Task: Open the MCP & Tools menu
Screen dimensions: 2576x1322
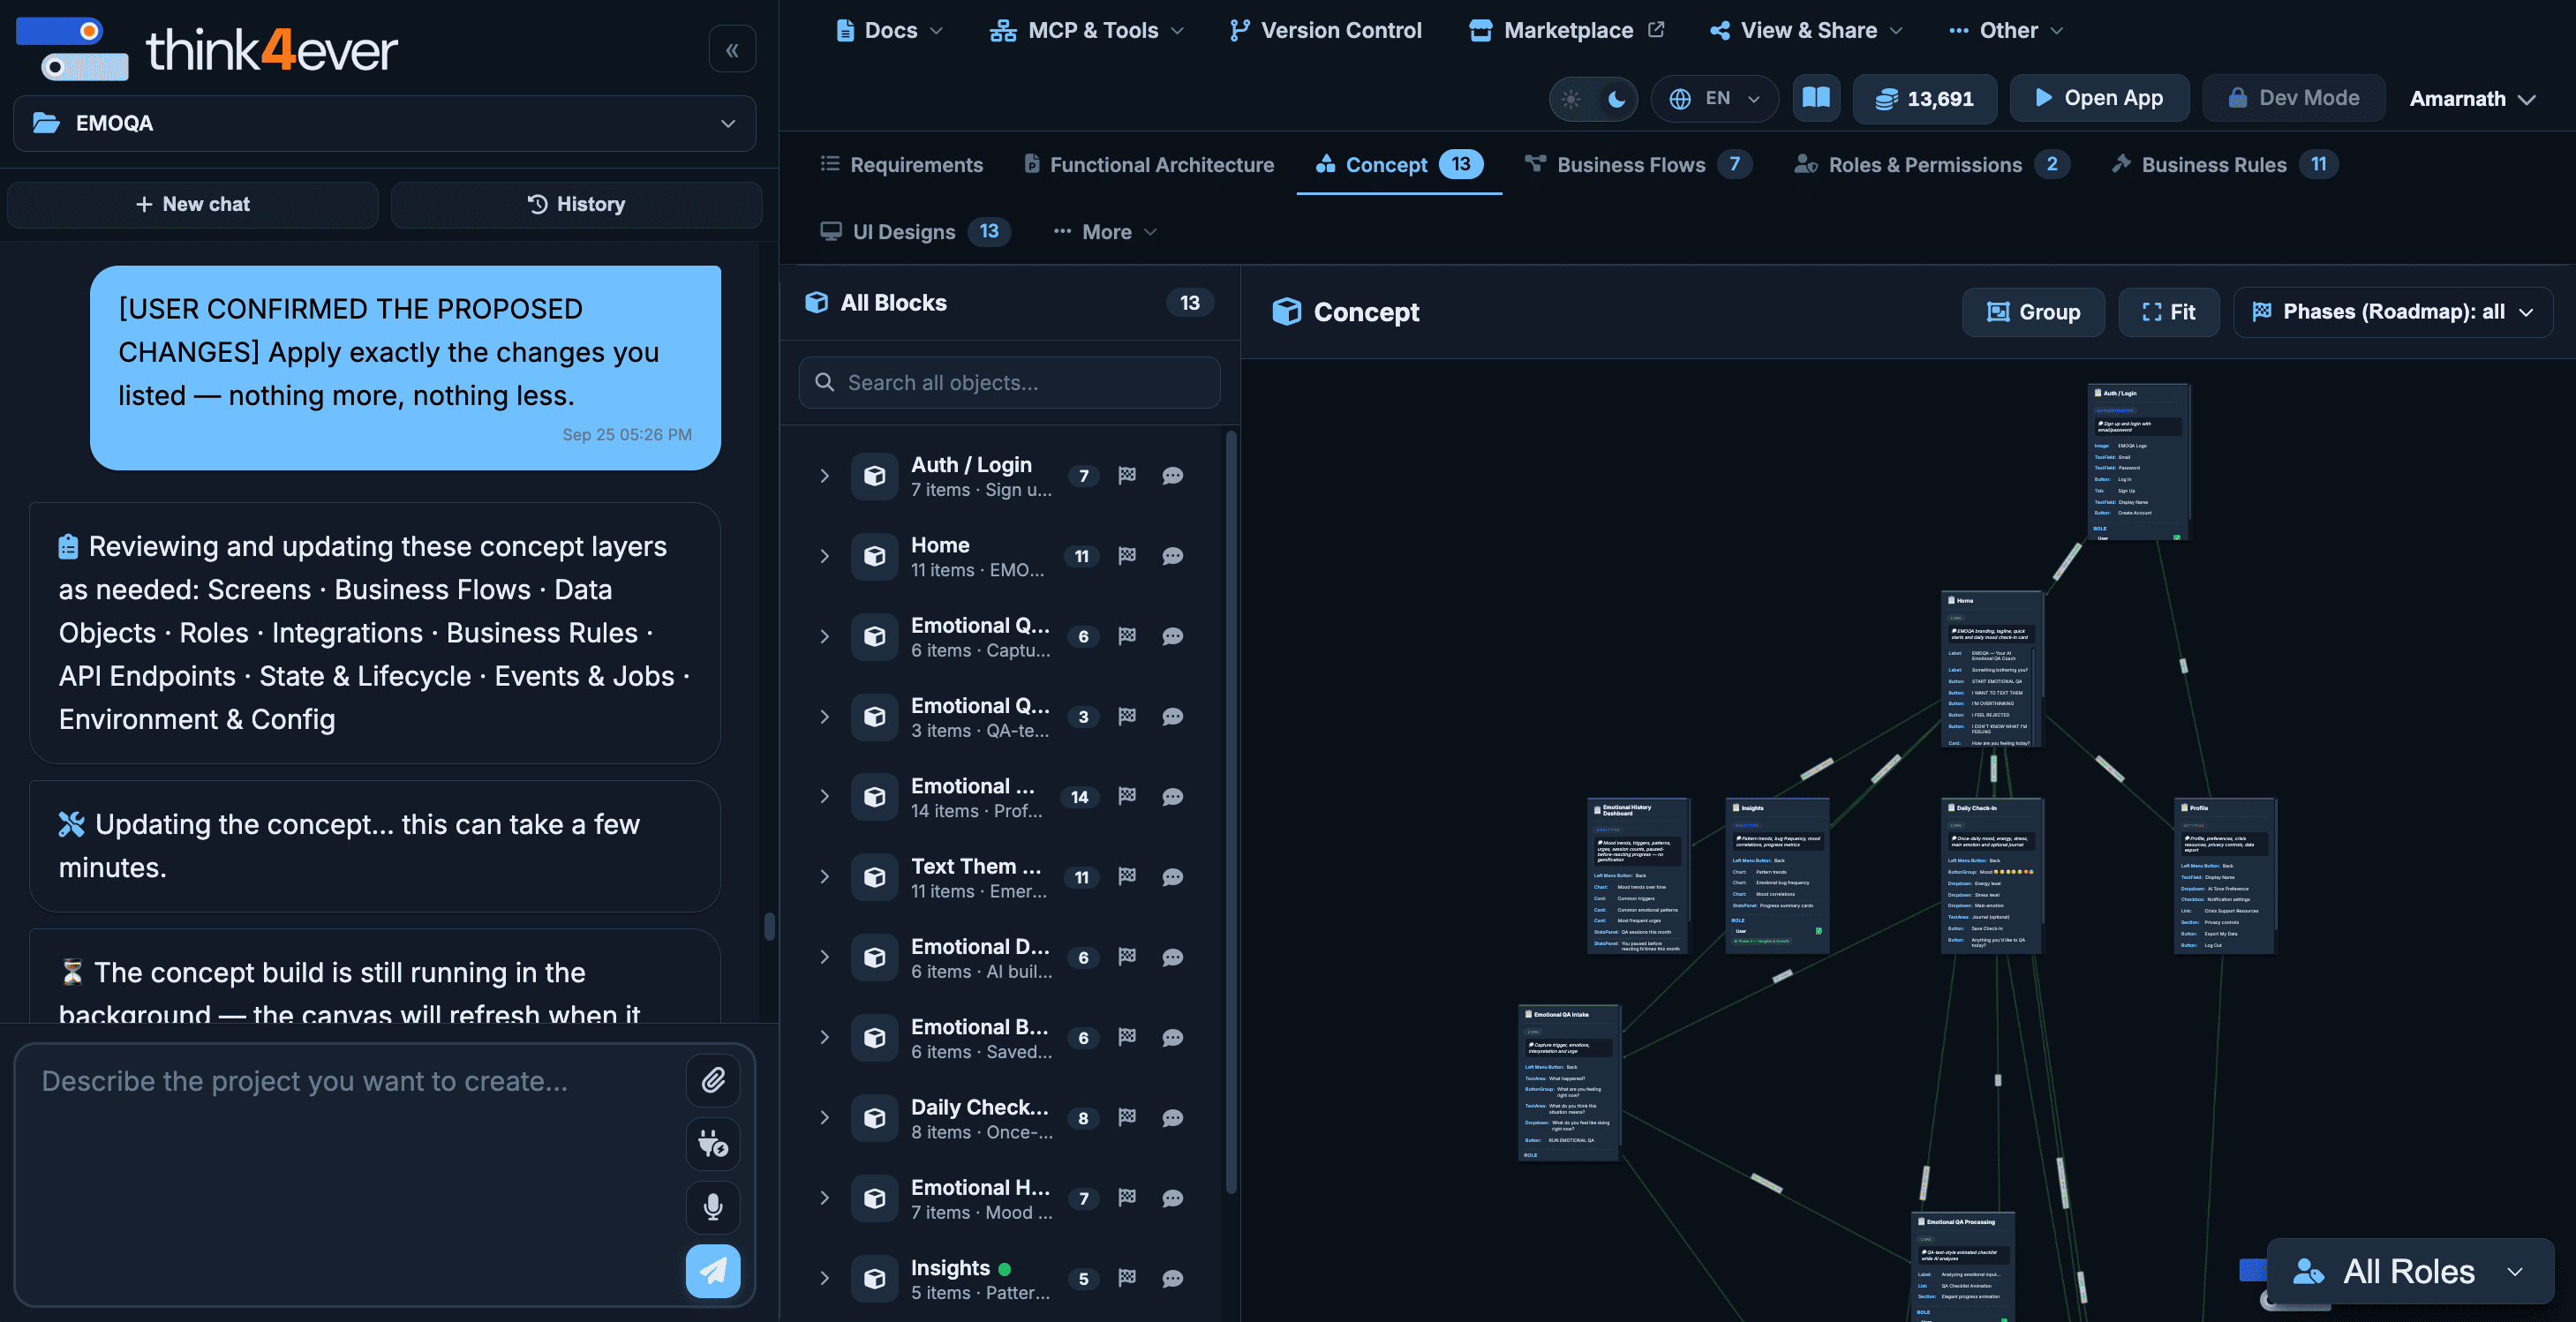Action: coord(1087,30)
